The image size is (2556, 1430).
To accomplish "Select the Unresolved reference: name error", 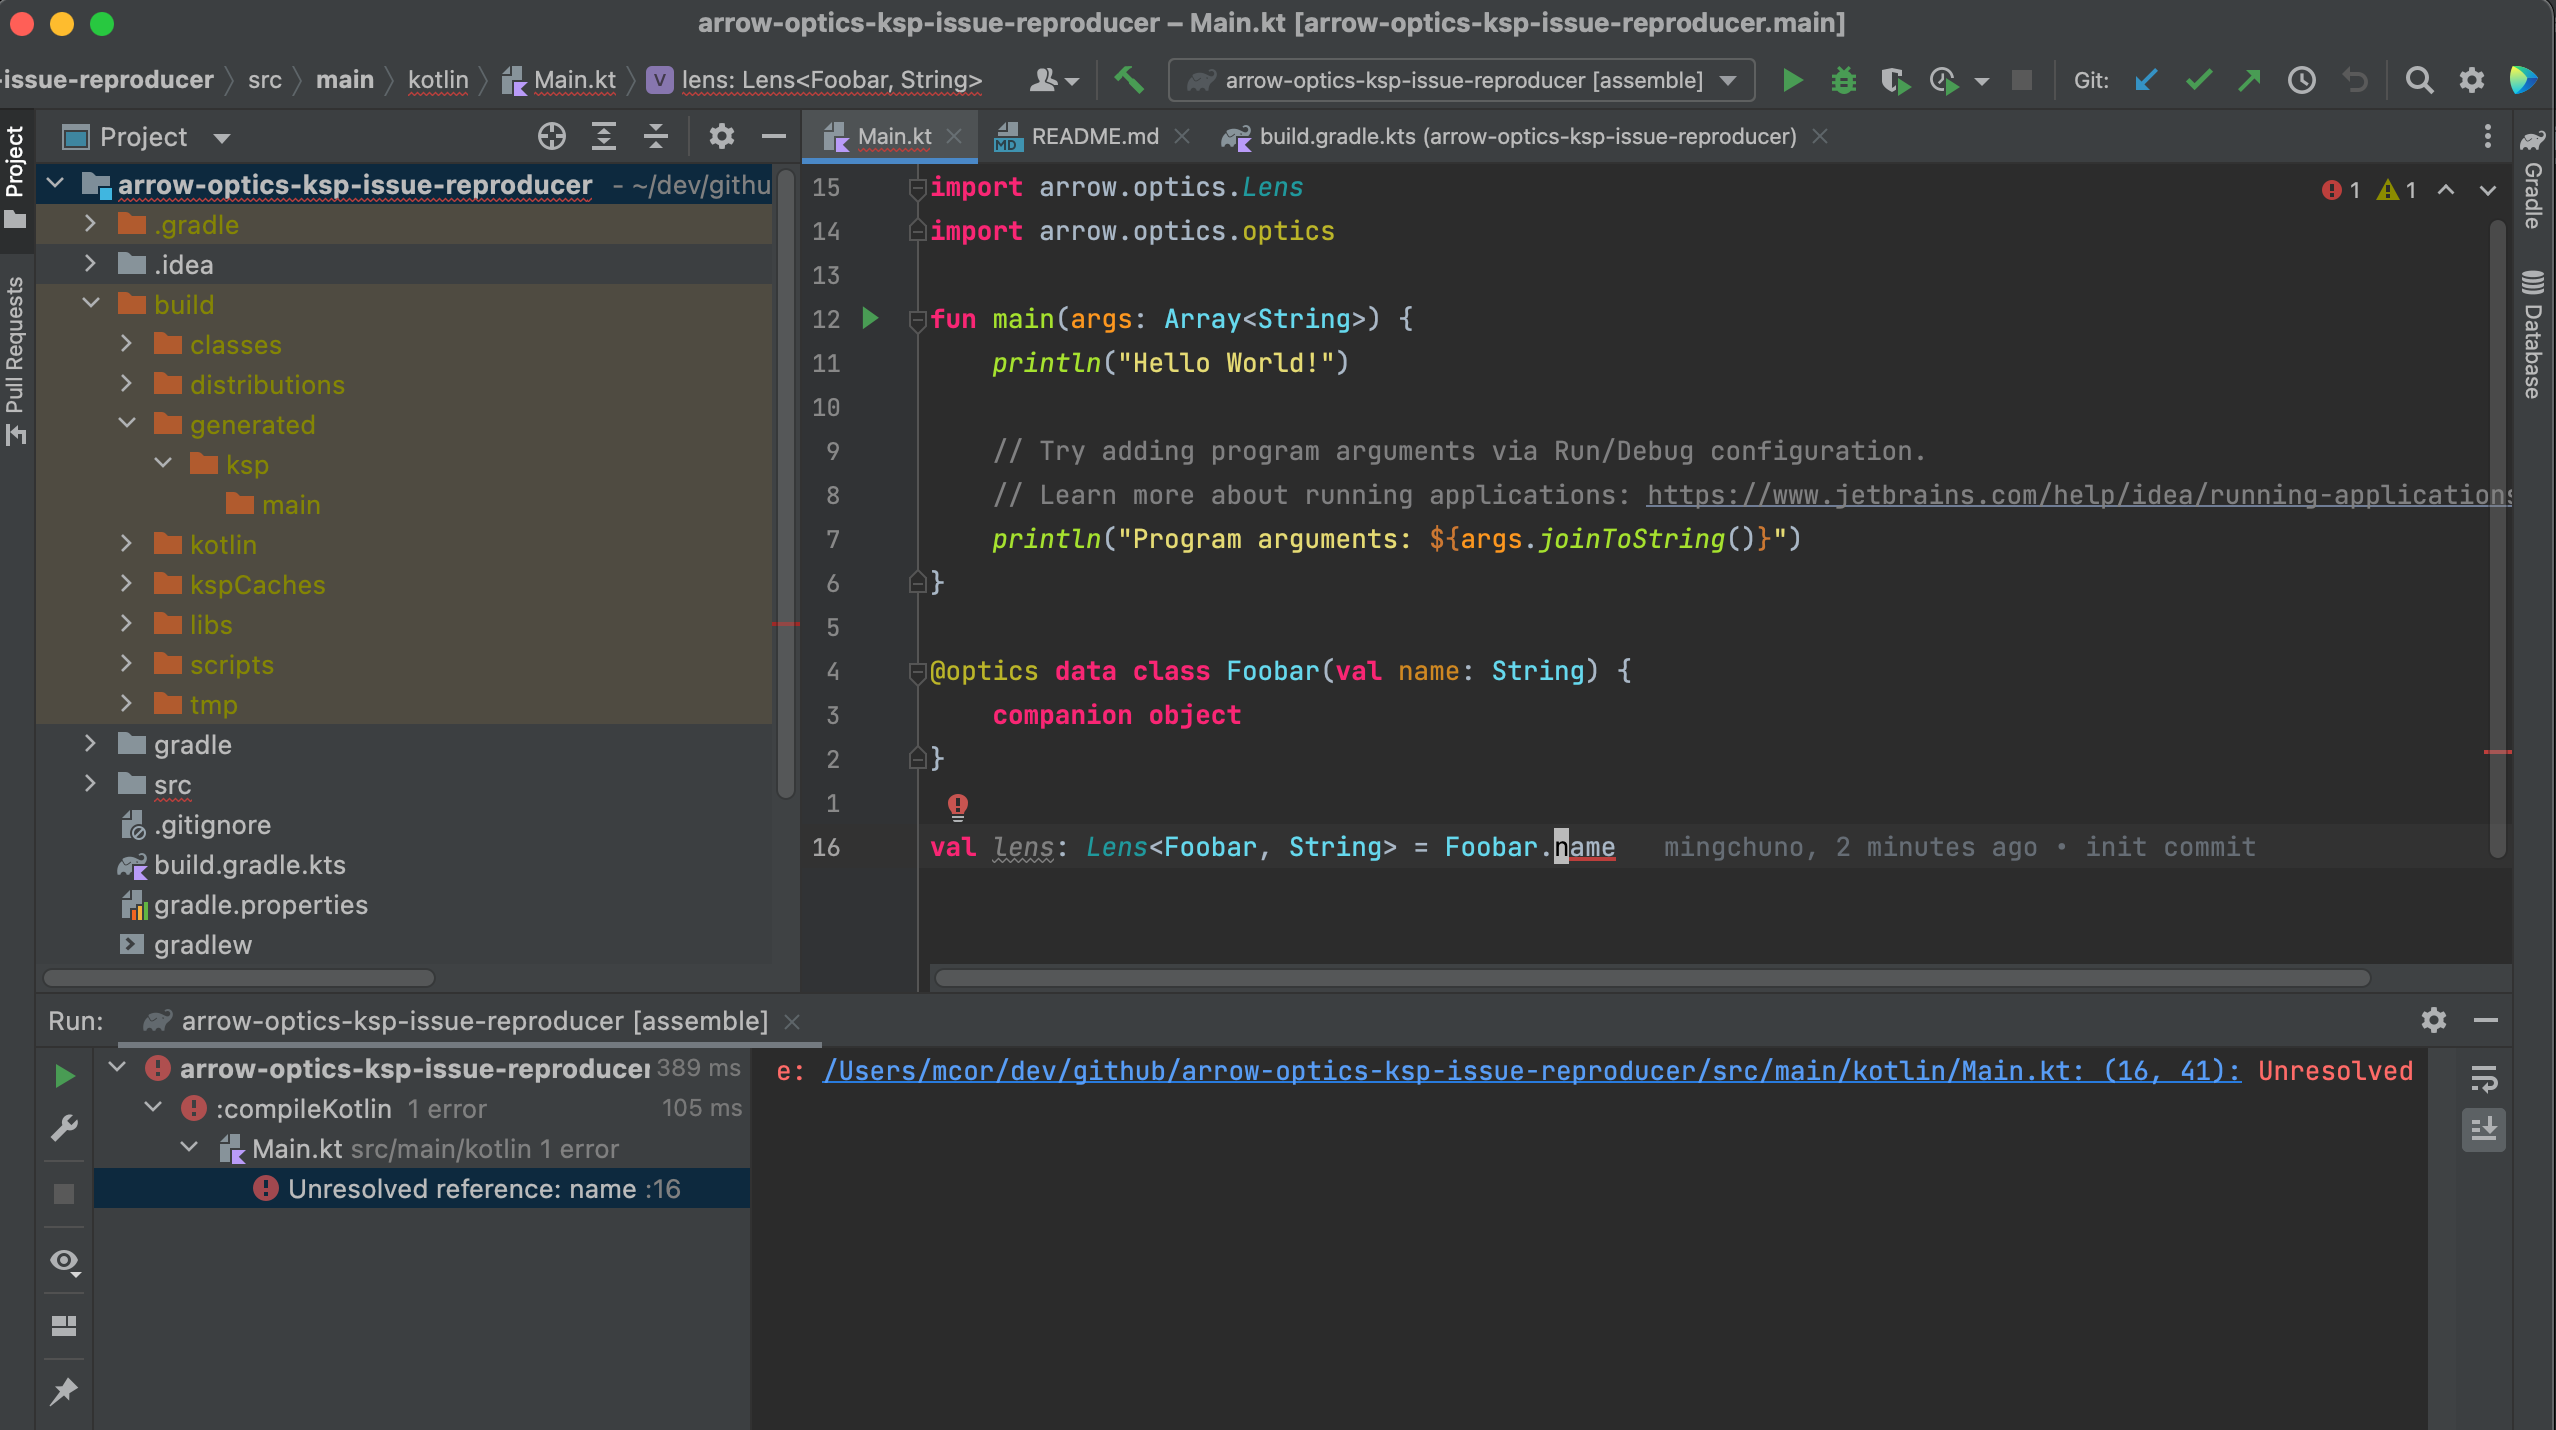I will pyautogui.click(x=483, y=1188).
